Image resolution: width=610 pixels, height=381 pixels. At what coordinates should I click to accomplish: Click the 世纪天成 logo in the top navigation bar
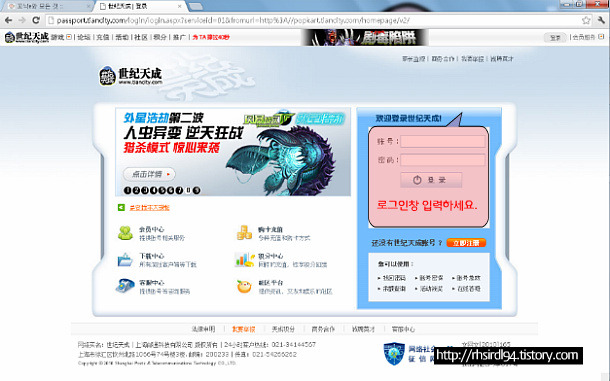26,37
